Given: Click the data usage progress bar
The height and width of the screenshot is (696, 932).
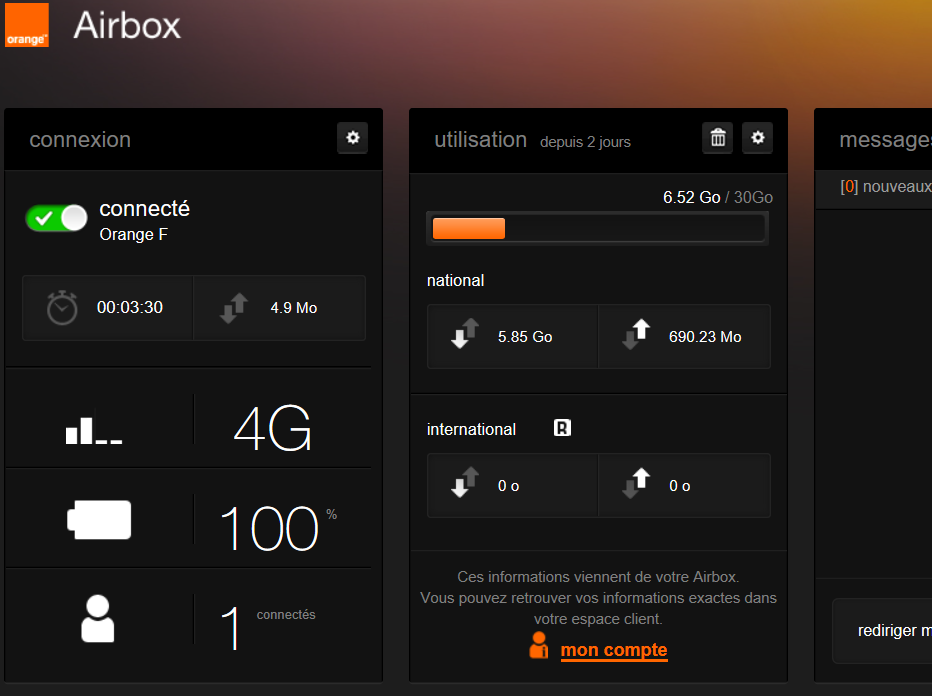Looking at the screenshot, I should [598, 228].
